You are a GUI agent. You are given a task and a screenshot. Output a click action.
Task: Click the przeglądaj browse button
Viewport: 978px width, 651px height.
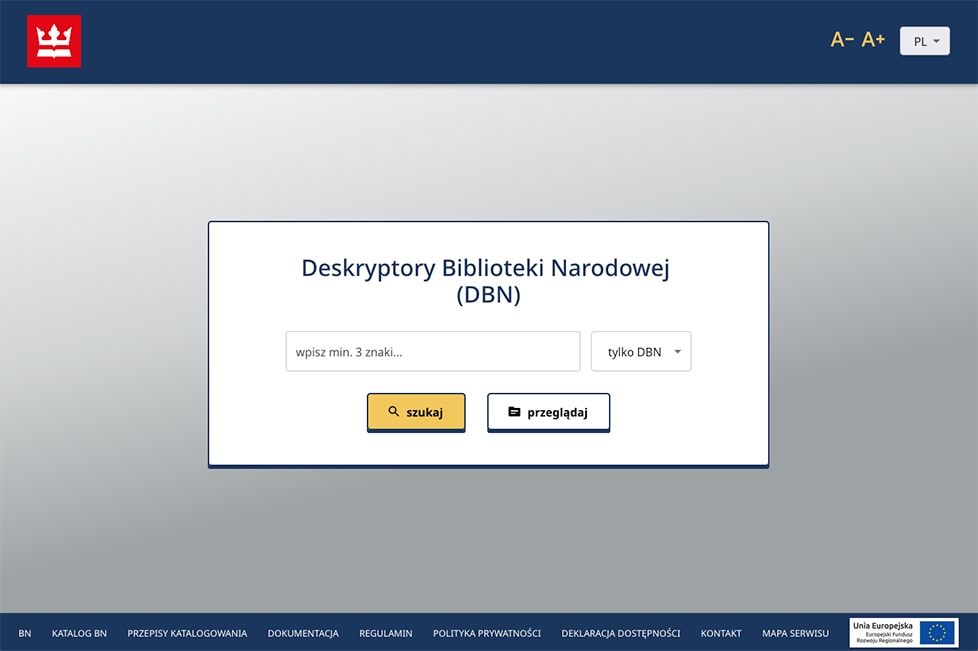(x=548, y=412)
